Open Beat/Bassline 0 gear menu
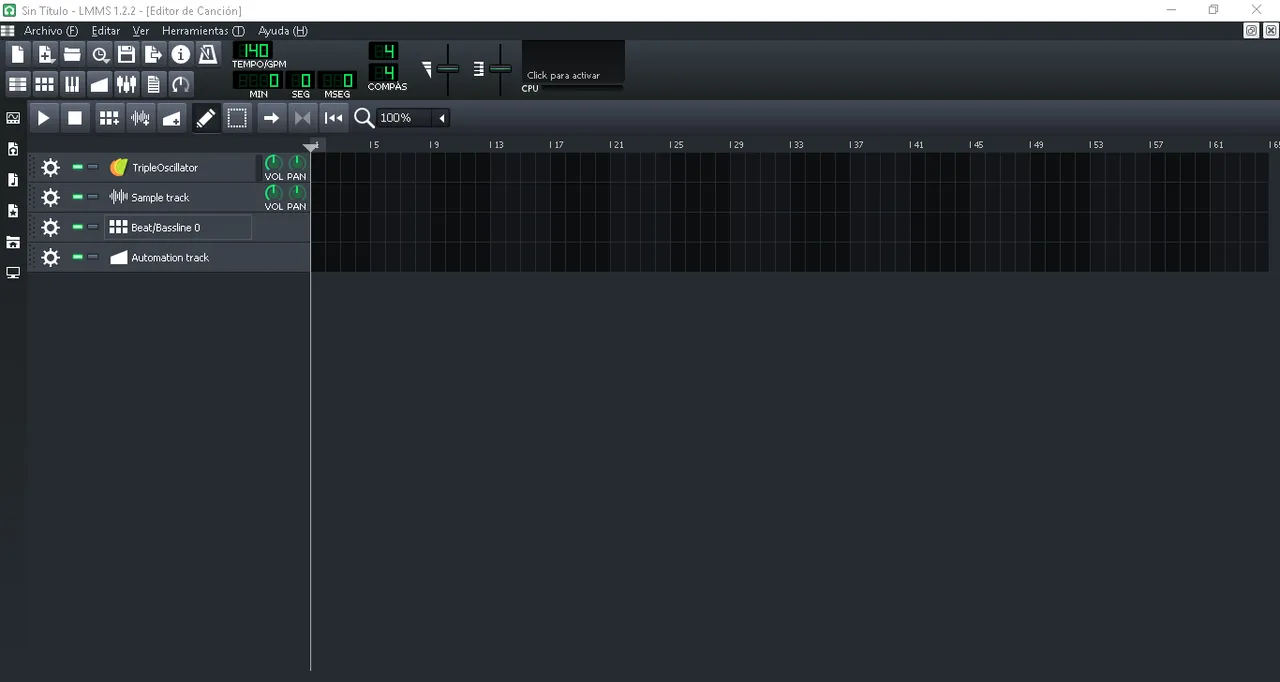 (x=50, y=227)
